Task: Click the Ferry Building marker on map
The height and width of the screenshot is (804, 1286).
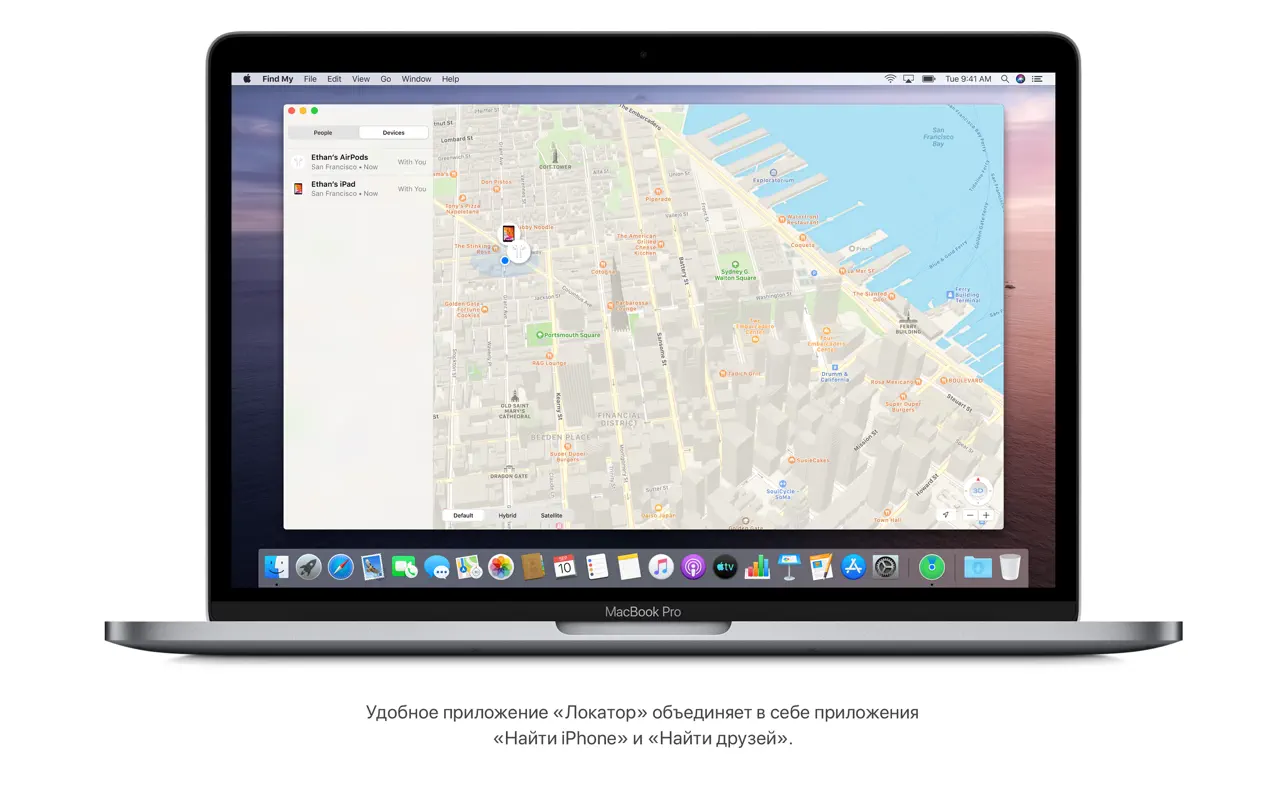Action: tap(909, 323)
